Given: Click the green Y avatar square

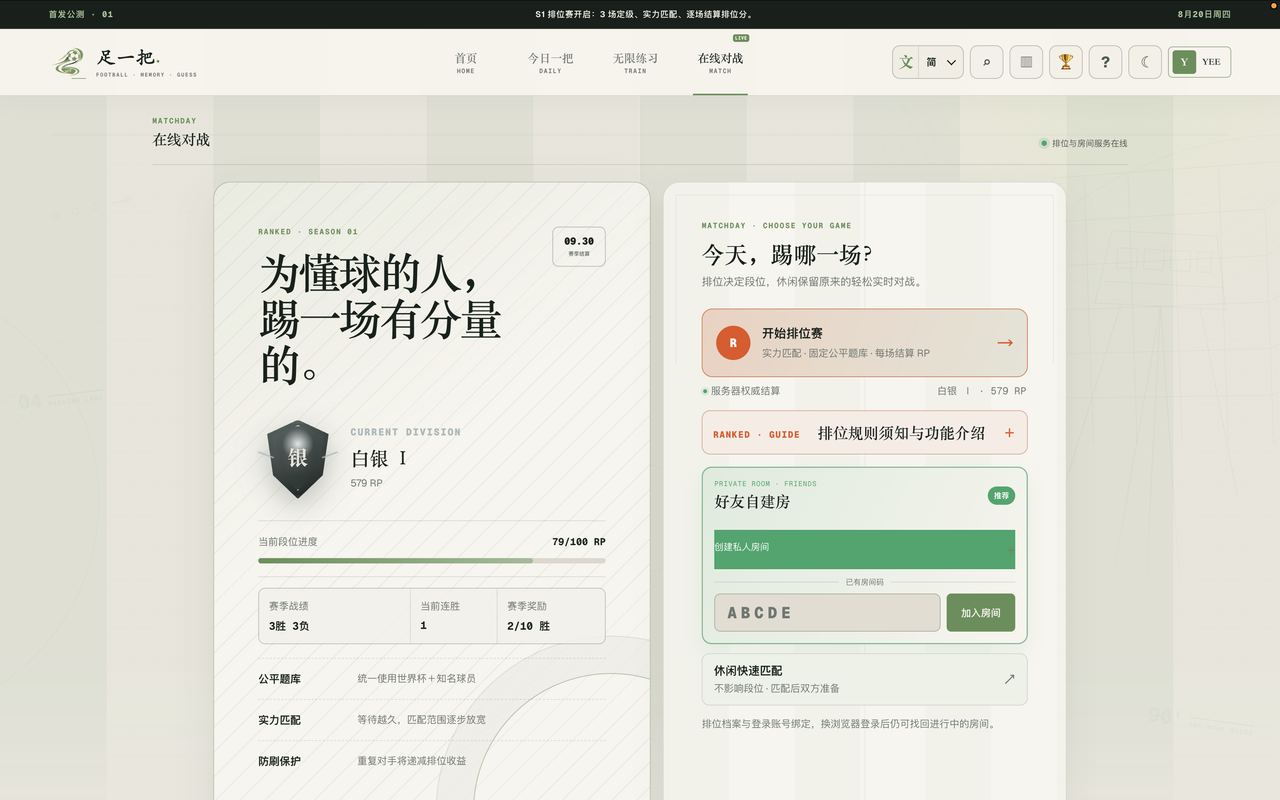Looking at the screenshot, I should click(1184, 62).
